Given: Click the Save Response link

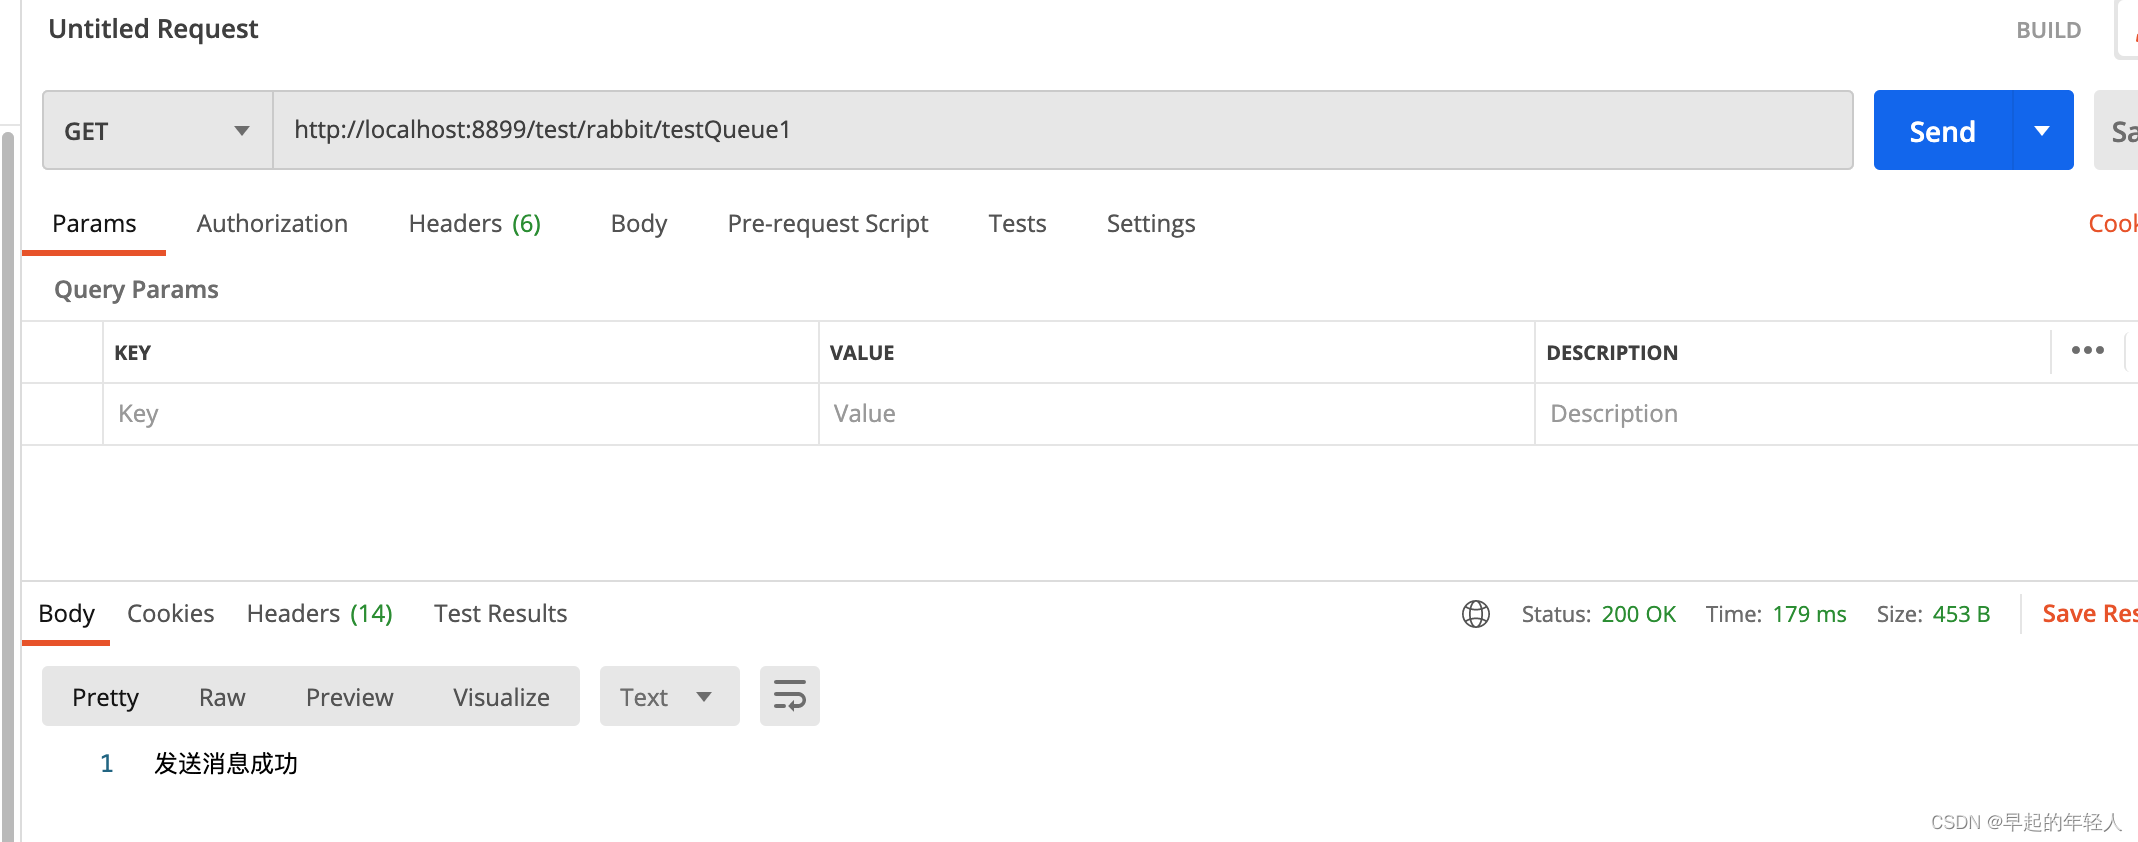Looking at the screenshot, I should click(x=2089, y=613).
